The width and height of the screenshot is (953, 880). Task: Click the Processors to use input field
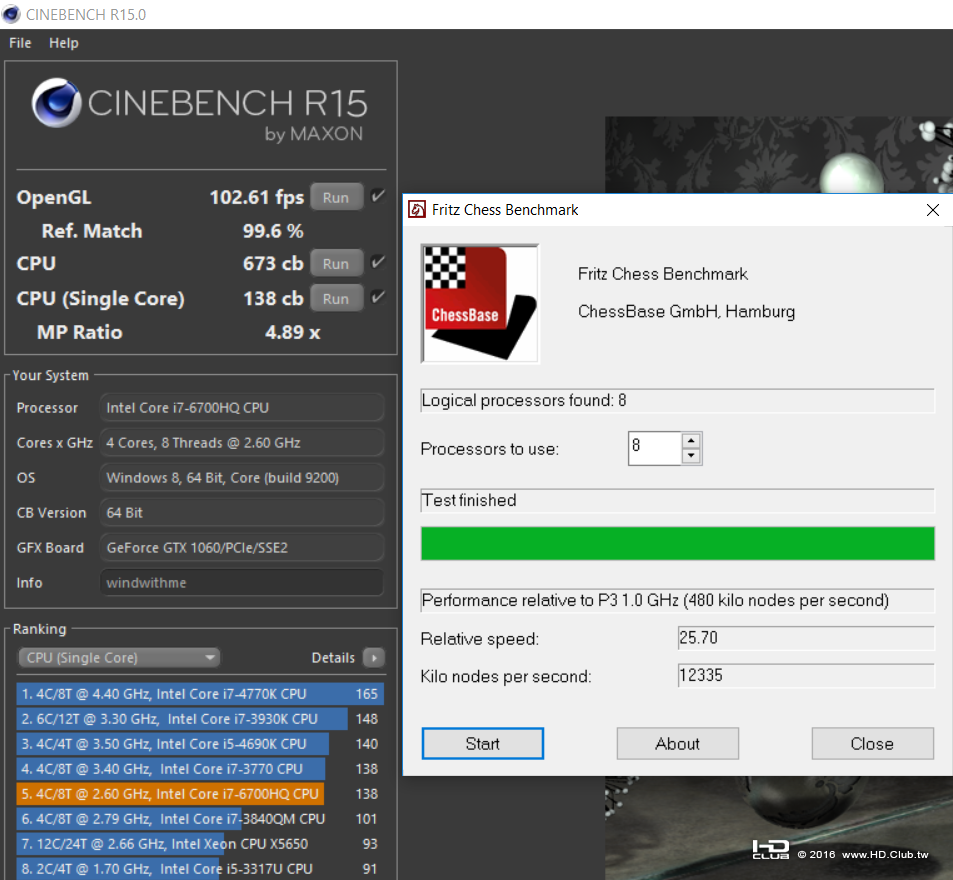point(655,449)
